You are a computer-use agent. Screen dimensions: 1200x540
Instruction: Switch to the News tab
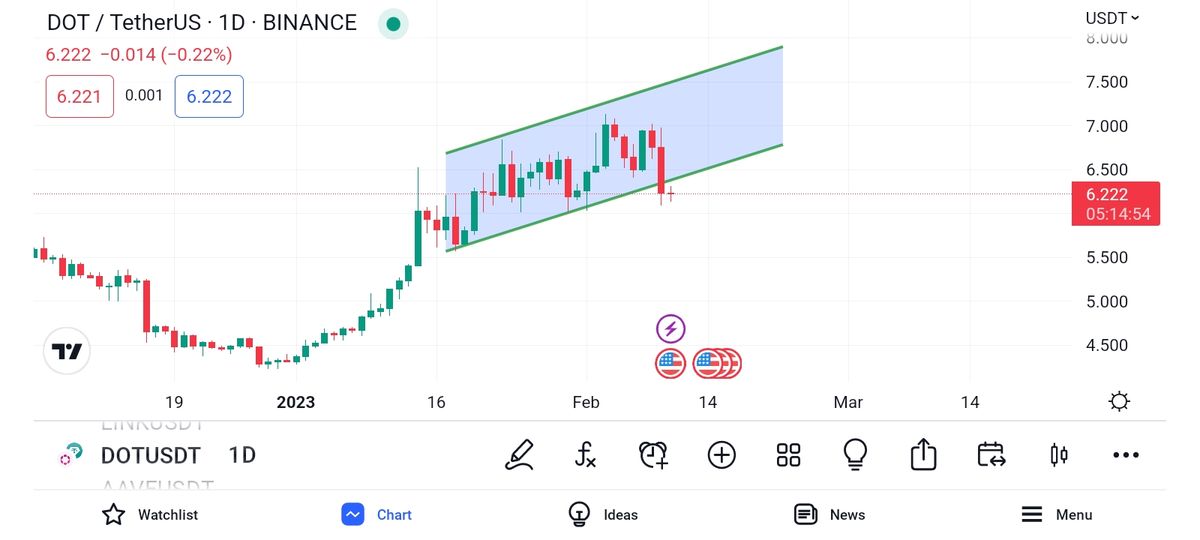pyautogui.click(x=829, y=514)
